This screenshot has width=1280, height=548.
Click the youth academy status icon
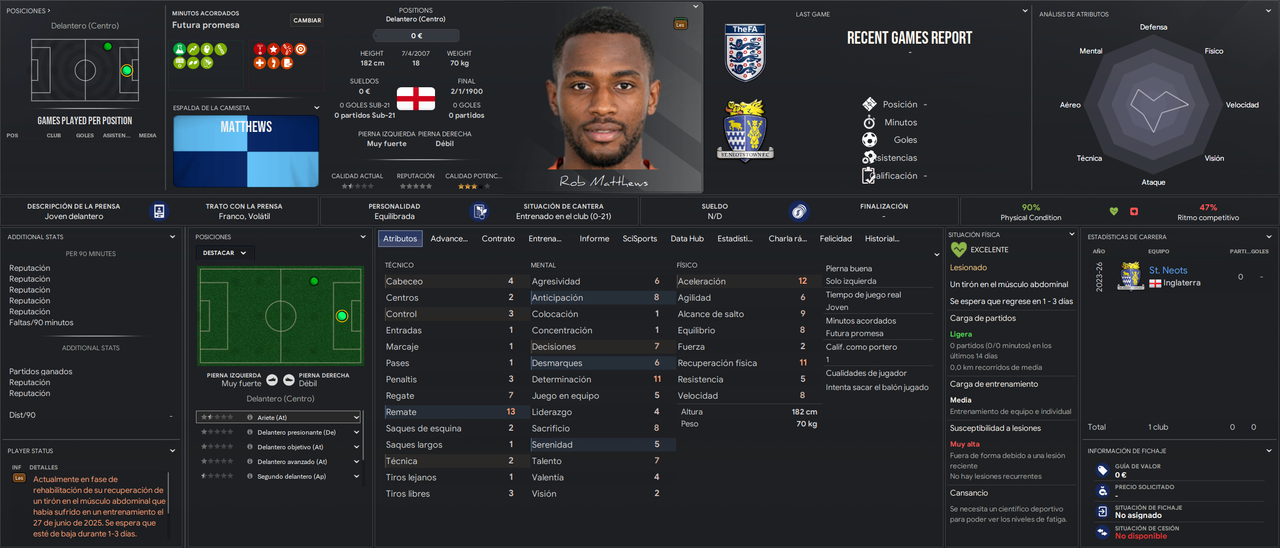coord(480,211)
